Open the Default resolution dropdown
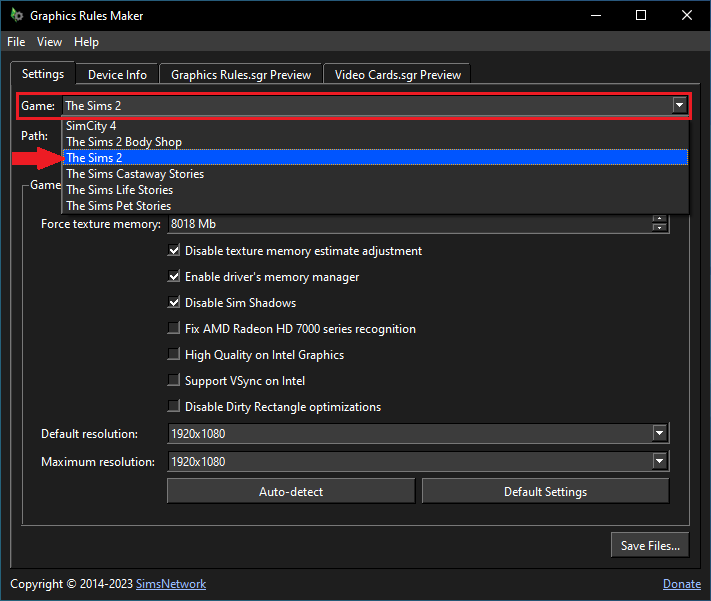711x601 pixels. coord(659,434)
